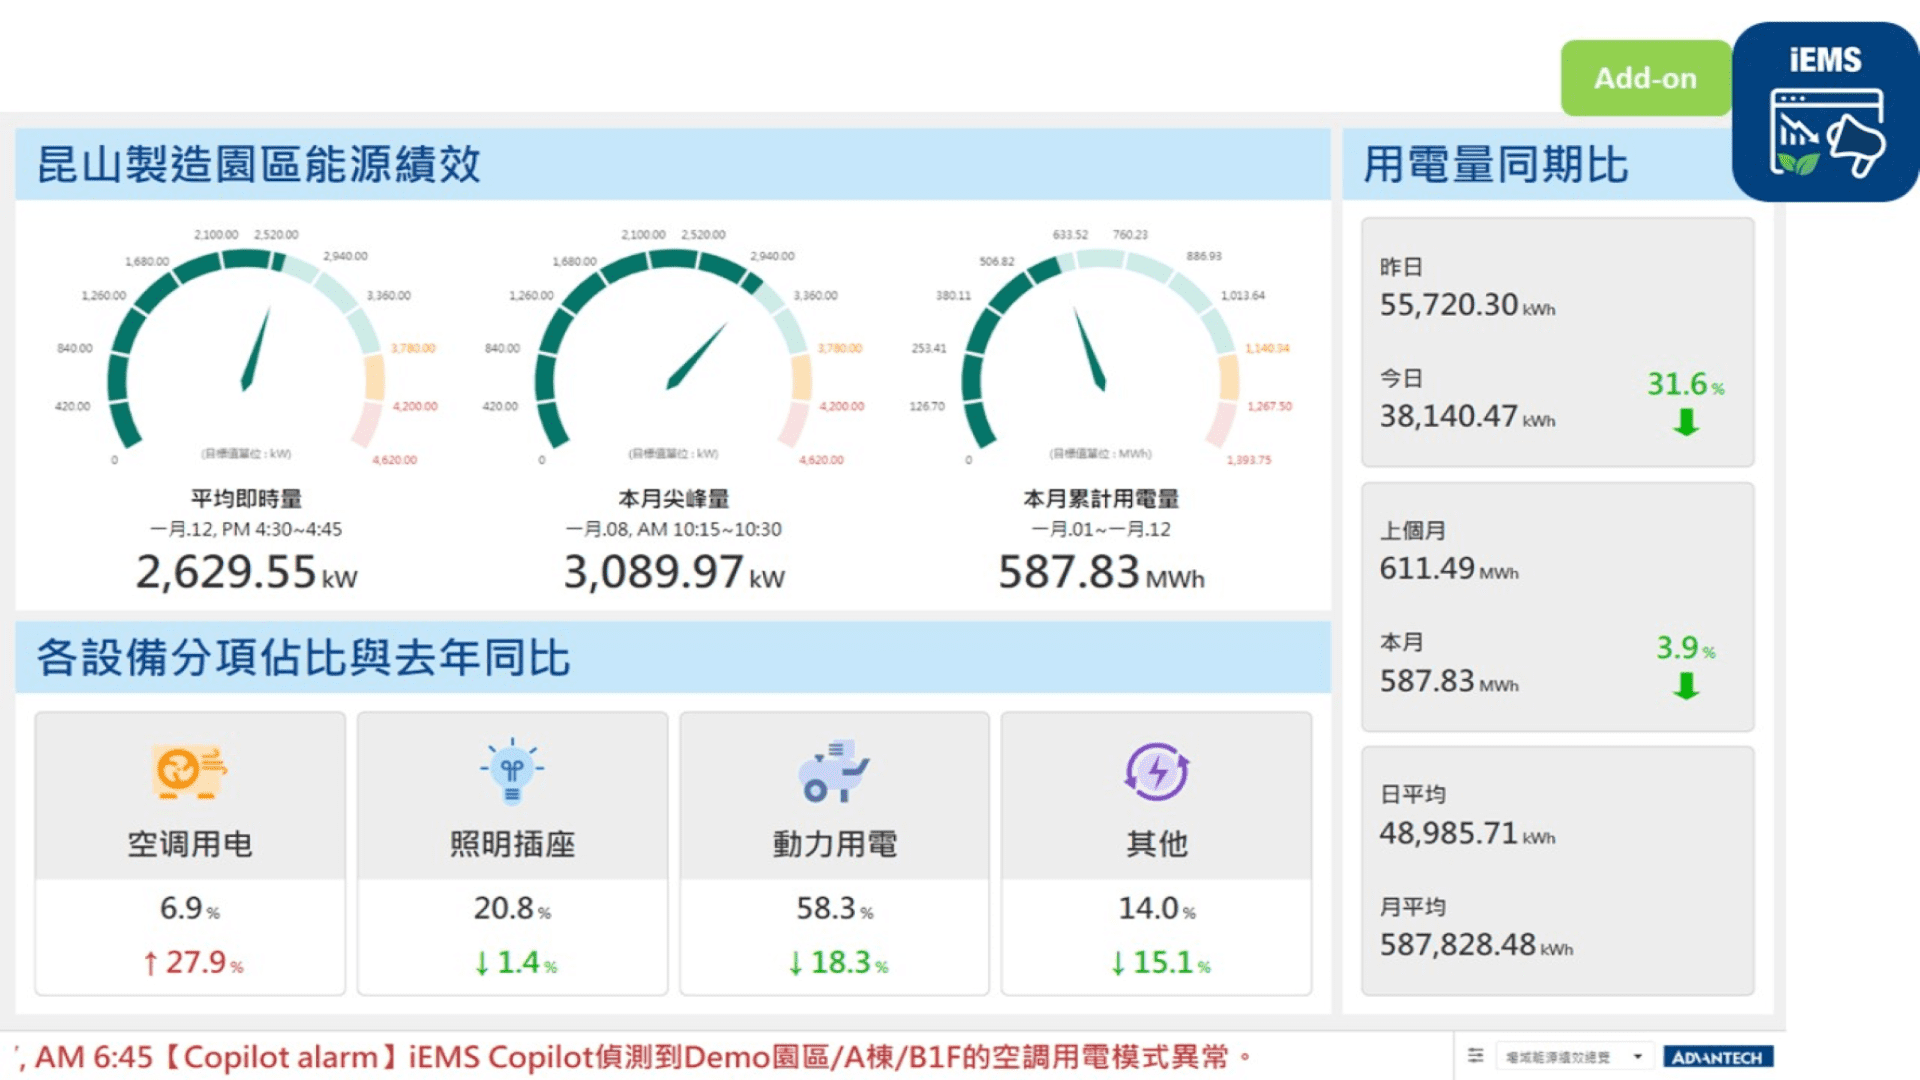Click the 31.6% comparison value

(x=1686, y=384)
